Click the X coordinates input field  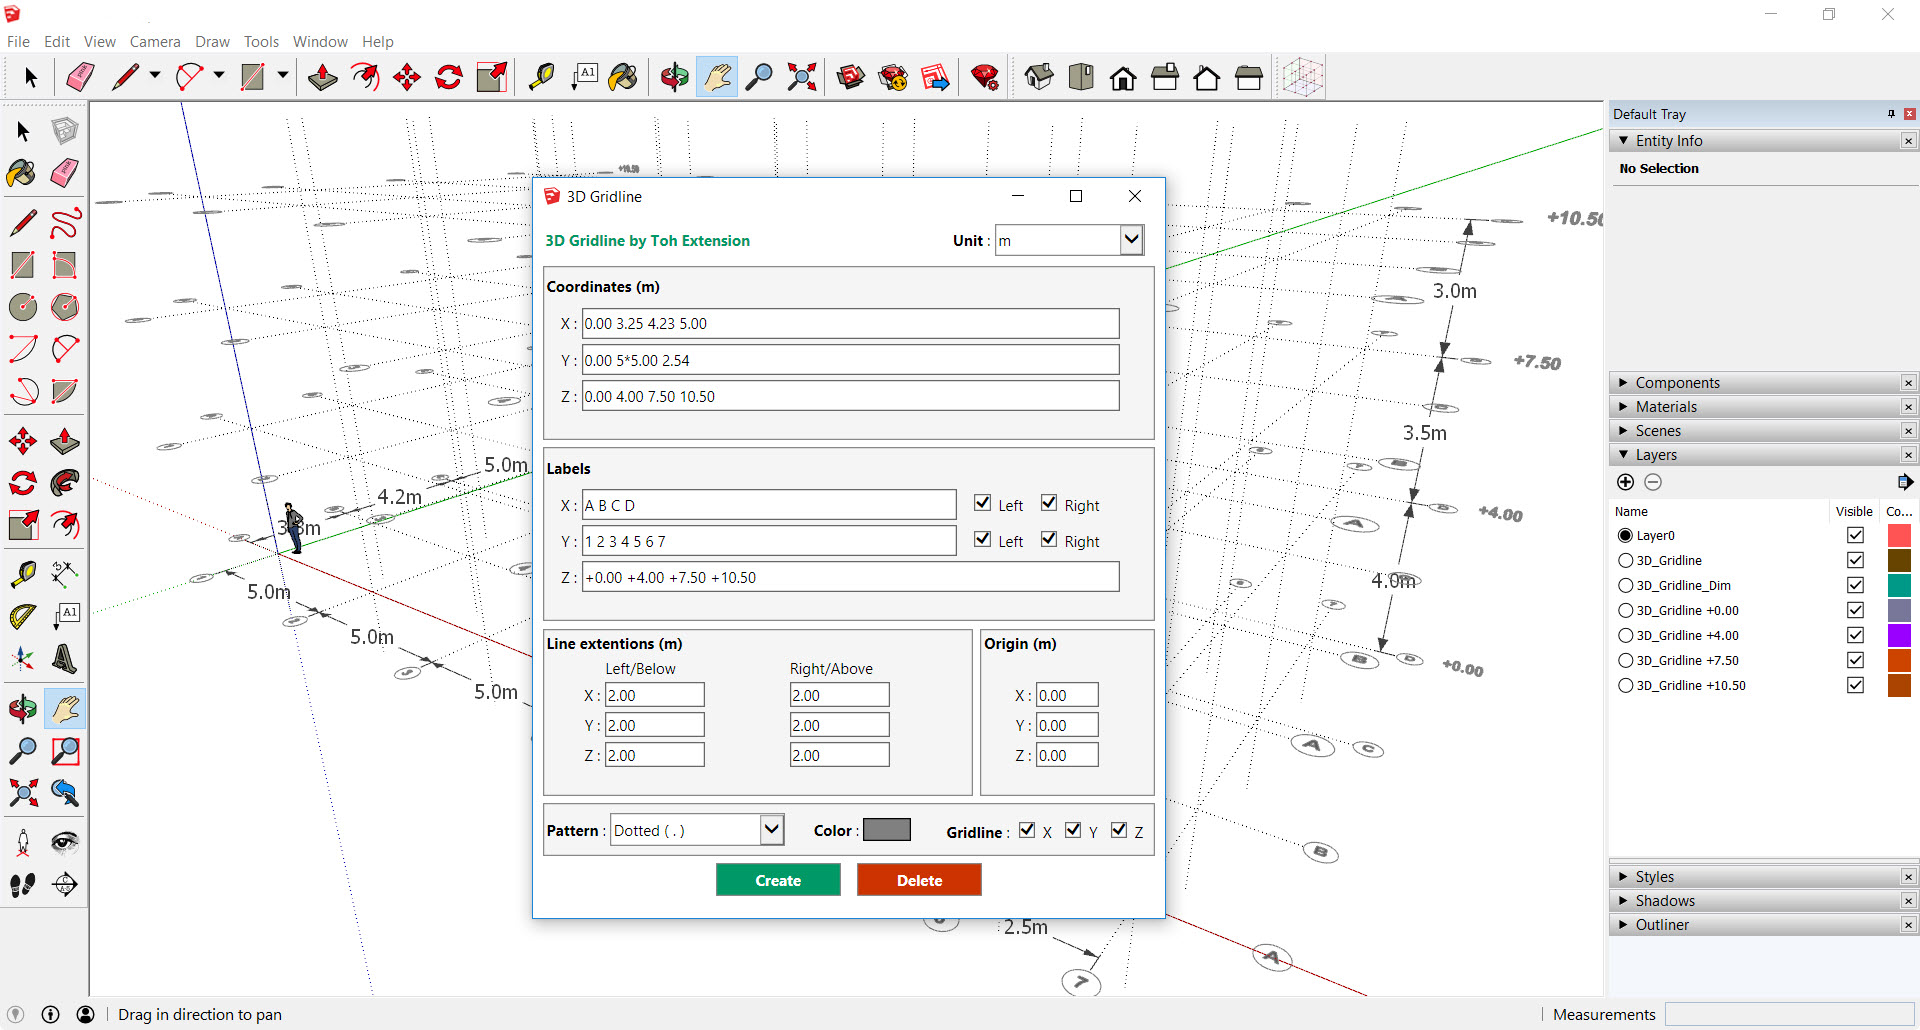850,323
